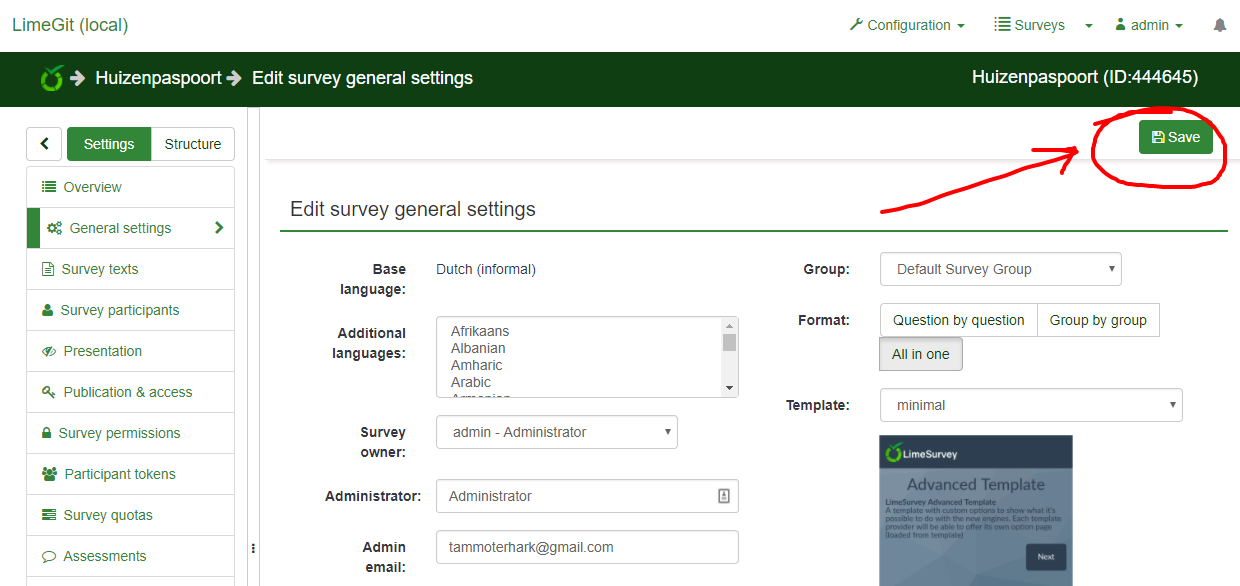Select Question by question format
1240x586 pixels.
(958, 320)
